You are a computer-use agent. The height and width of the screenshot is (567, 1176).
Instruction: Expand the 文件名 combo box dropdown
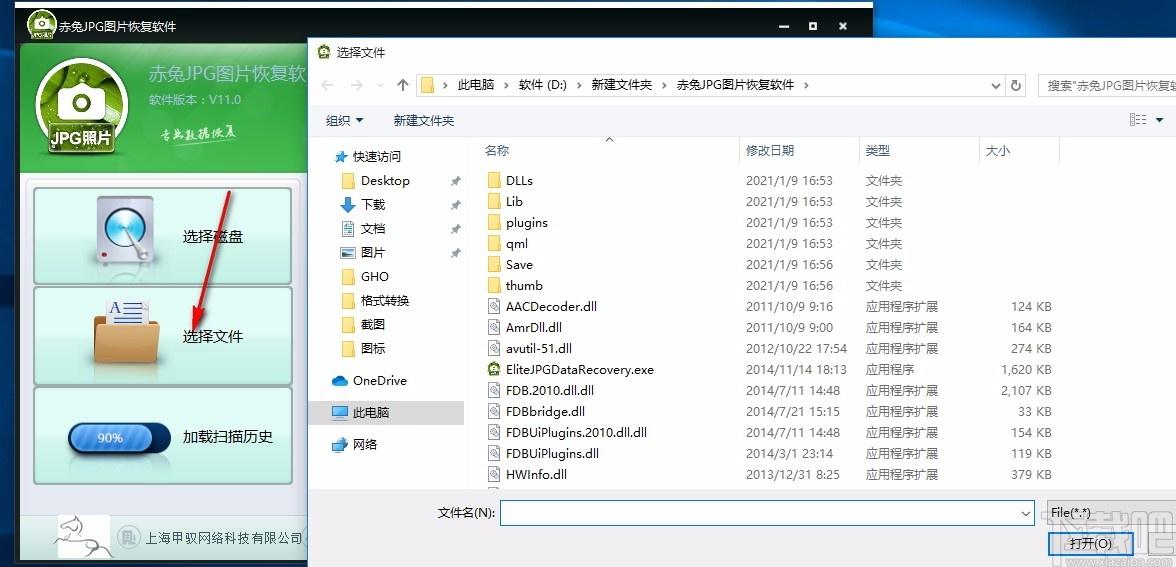click(x=1026, y=514)
